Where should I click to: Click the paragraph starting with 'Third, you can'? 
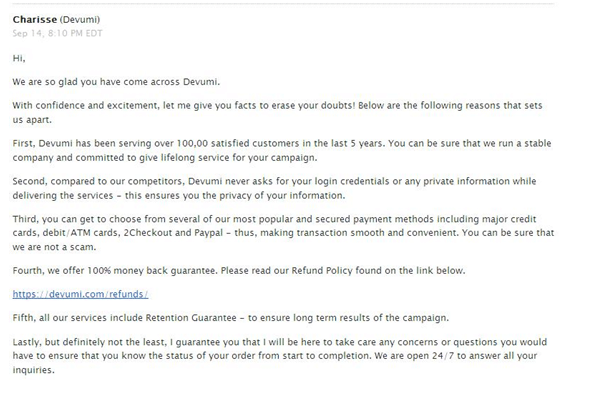coord(283,233)
